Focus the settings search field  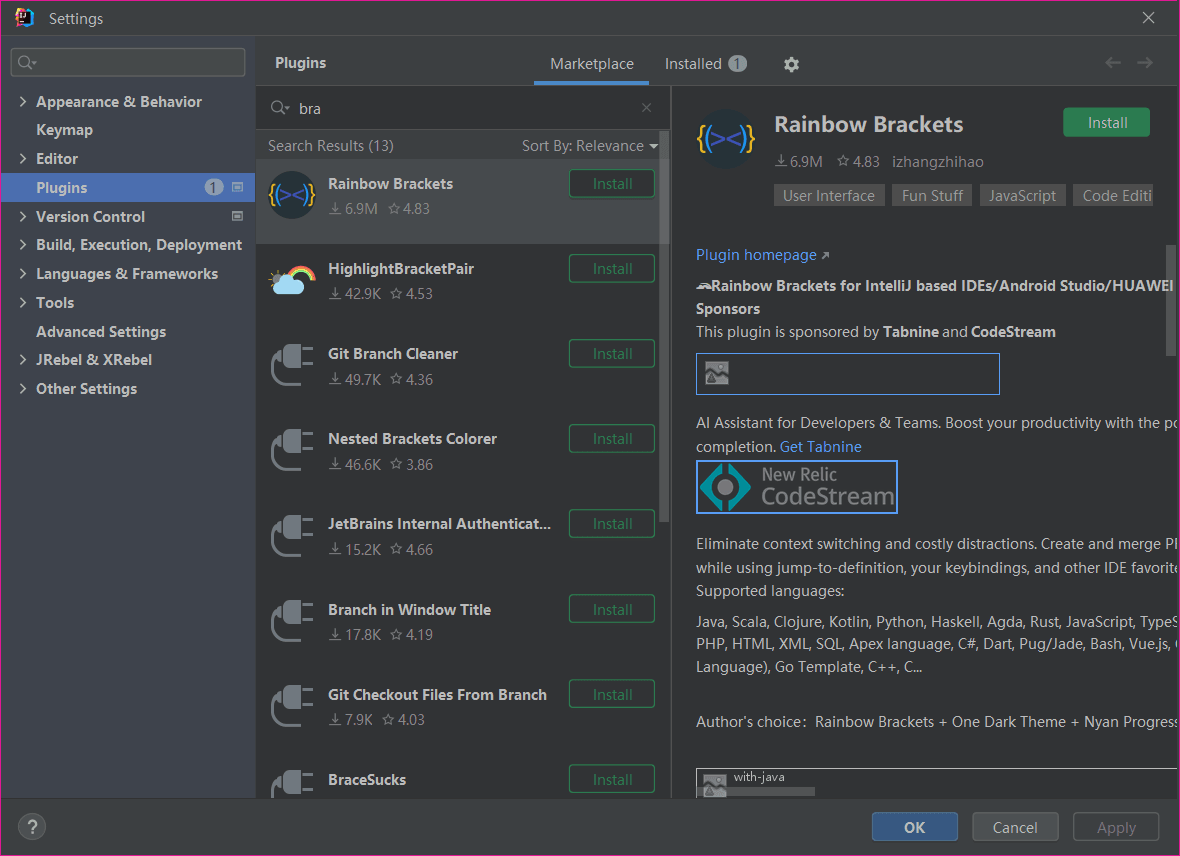(x=128, y=62)
